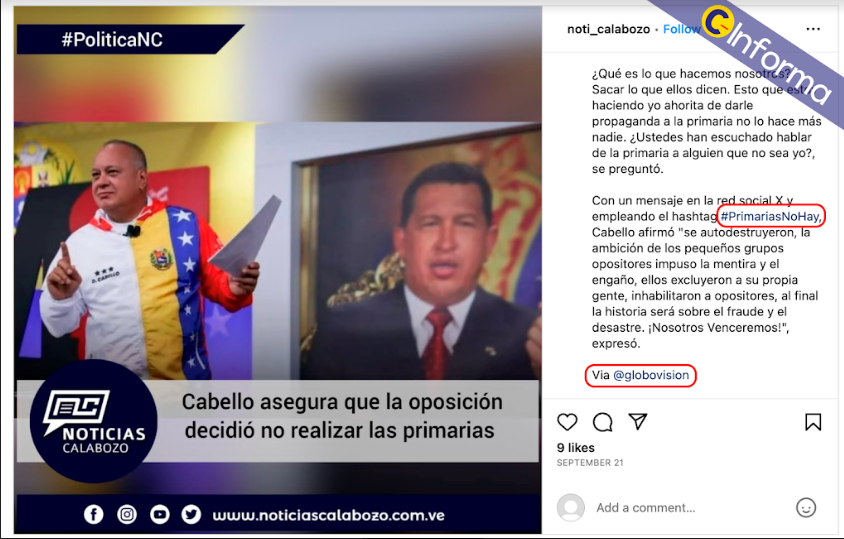Open comments via the speech bubble icon

point(602,422)
